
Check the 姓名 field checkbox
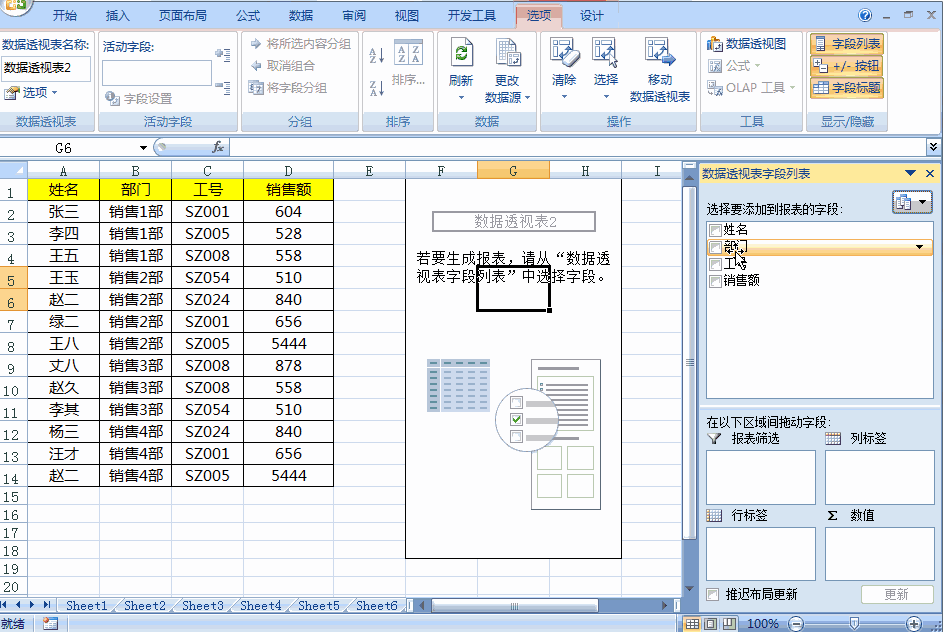(x=715, y=230)
